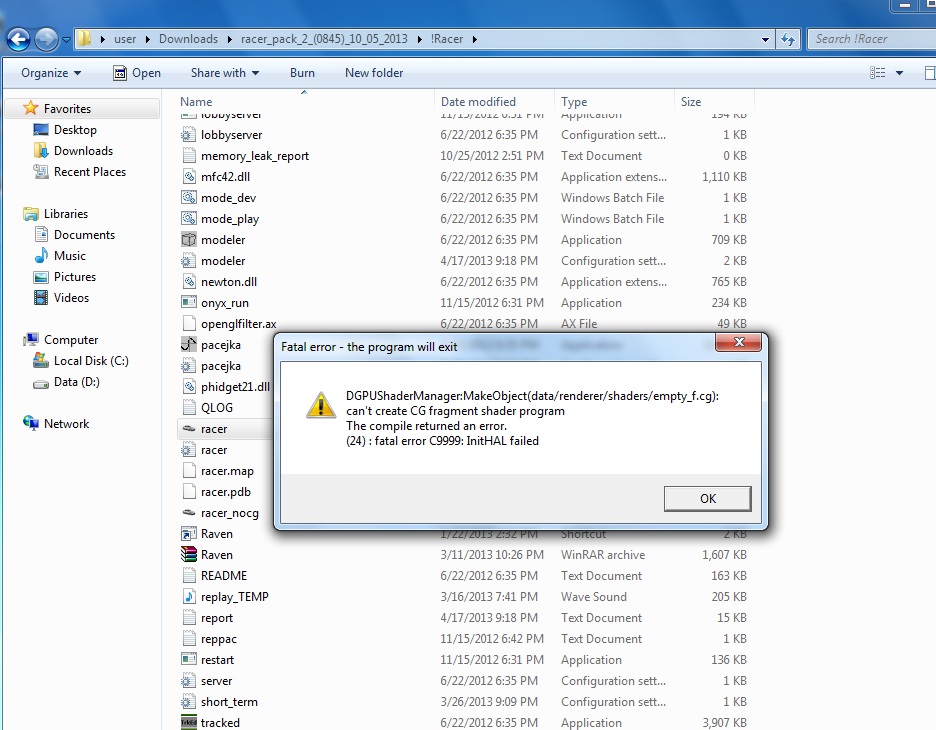Image resolution: width=936 pixels, height=730 pixels.
Task: Open the Organize menu
Action: point(51,73)
